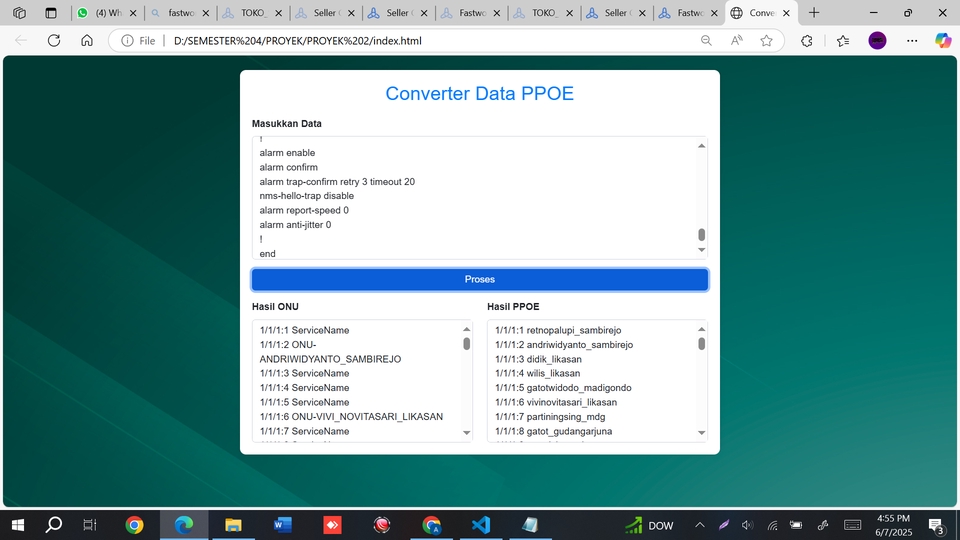
Task: Launch Google Chrome from taskbar
Action: [134, 525]
